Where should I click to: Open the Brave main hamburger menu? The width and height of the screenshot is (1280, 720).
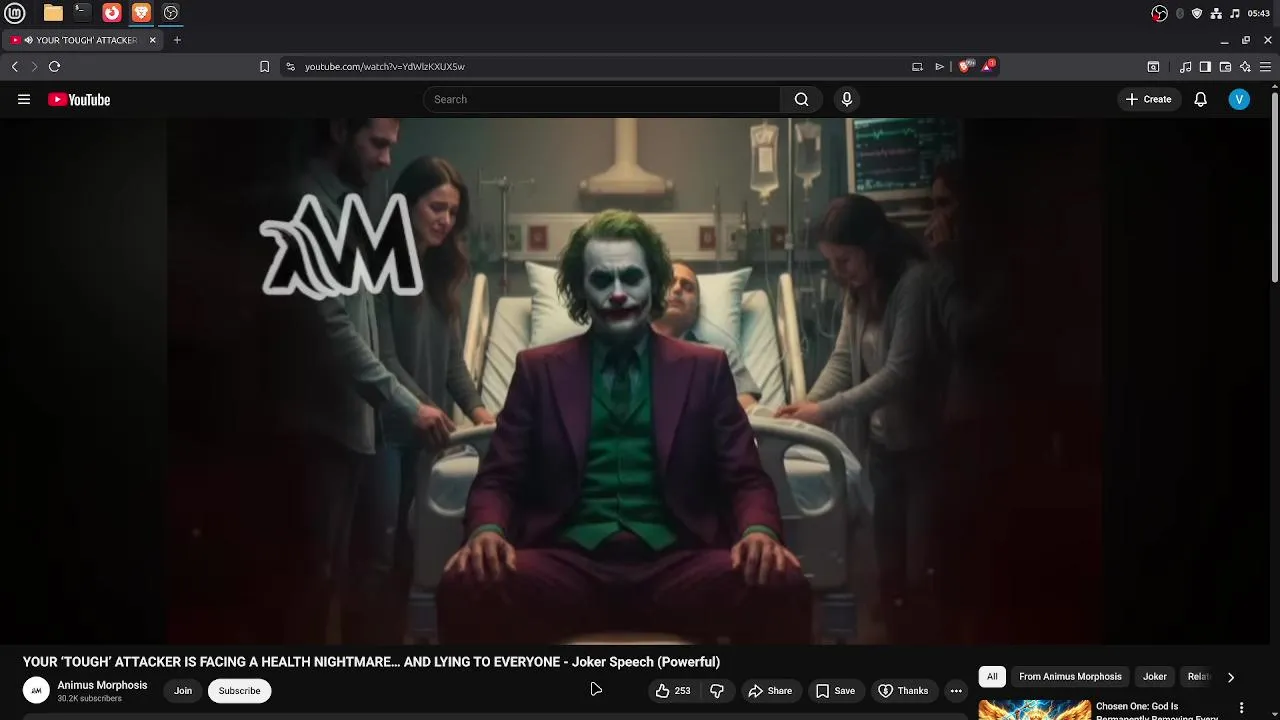click(x=1265, y=67)
